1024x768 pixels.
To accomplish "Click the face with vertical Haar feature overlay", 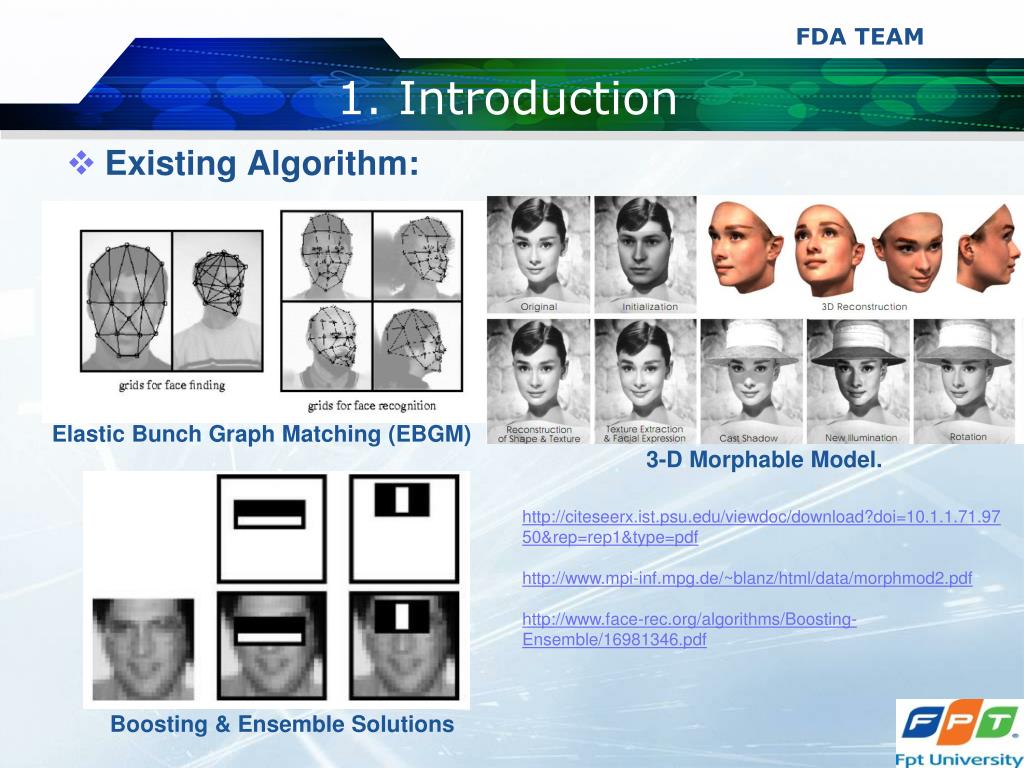I will 404,645.
